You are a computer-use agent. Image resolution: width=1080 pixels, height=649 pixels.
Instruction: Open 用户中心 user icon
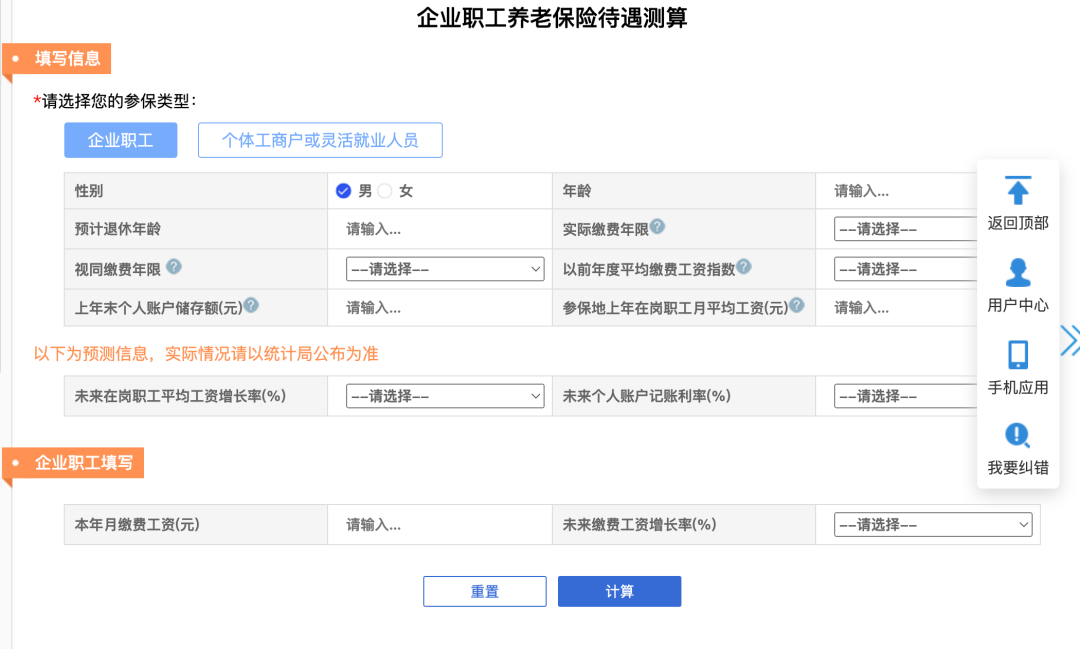[x=1017, y=273]
